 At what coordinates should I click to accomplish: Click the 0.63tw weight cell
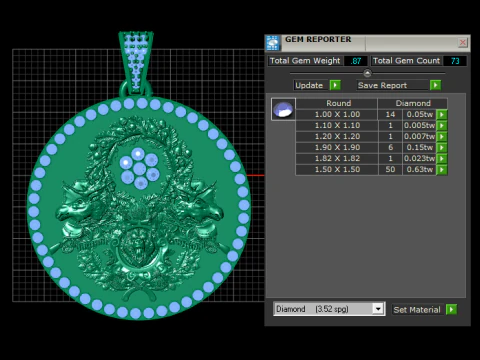click(x=419, y=169)
